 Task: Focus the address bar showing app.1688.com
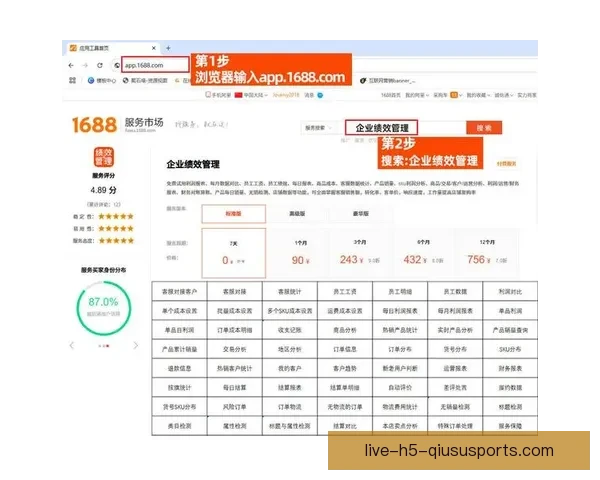point(155,65)
